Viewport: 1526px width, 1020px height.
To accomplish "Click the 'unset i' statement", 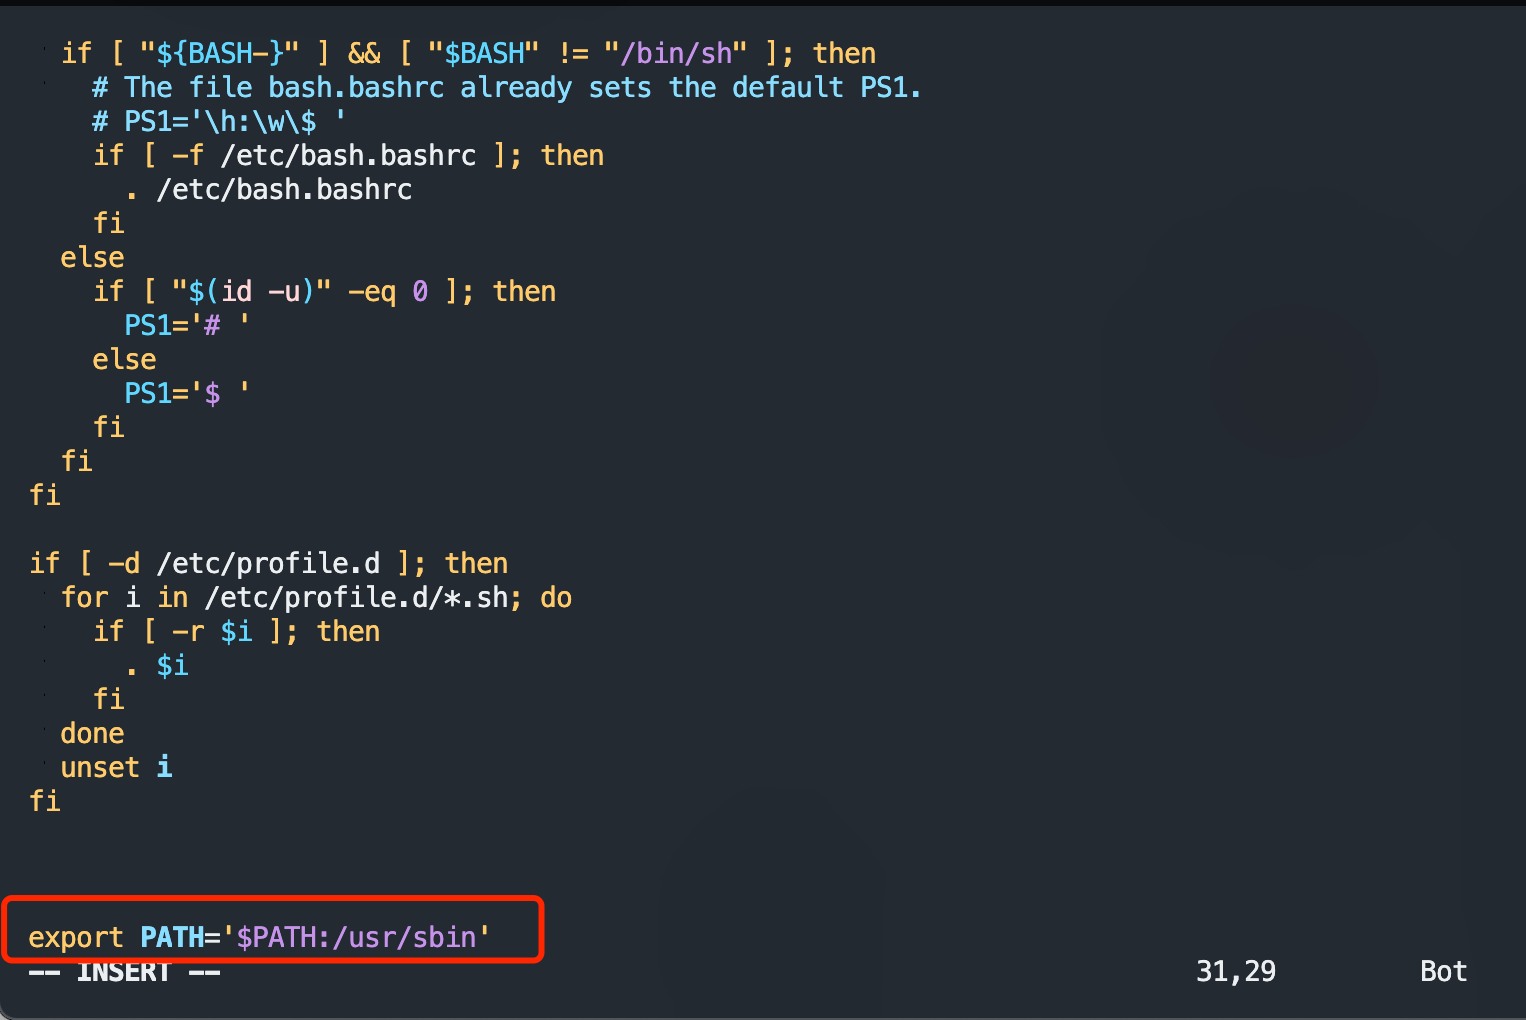I will (x=116, y=767).
